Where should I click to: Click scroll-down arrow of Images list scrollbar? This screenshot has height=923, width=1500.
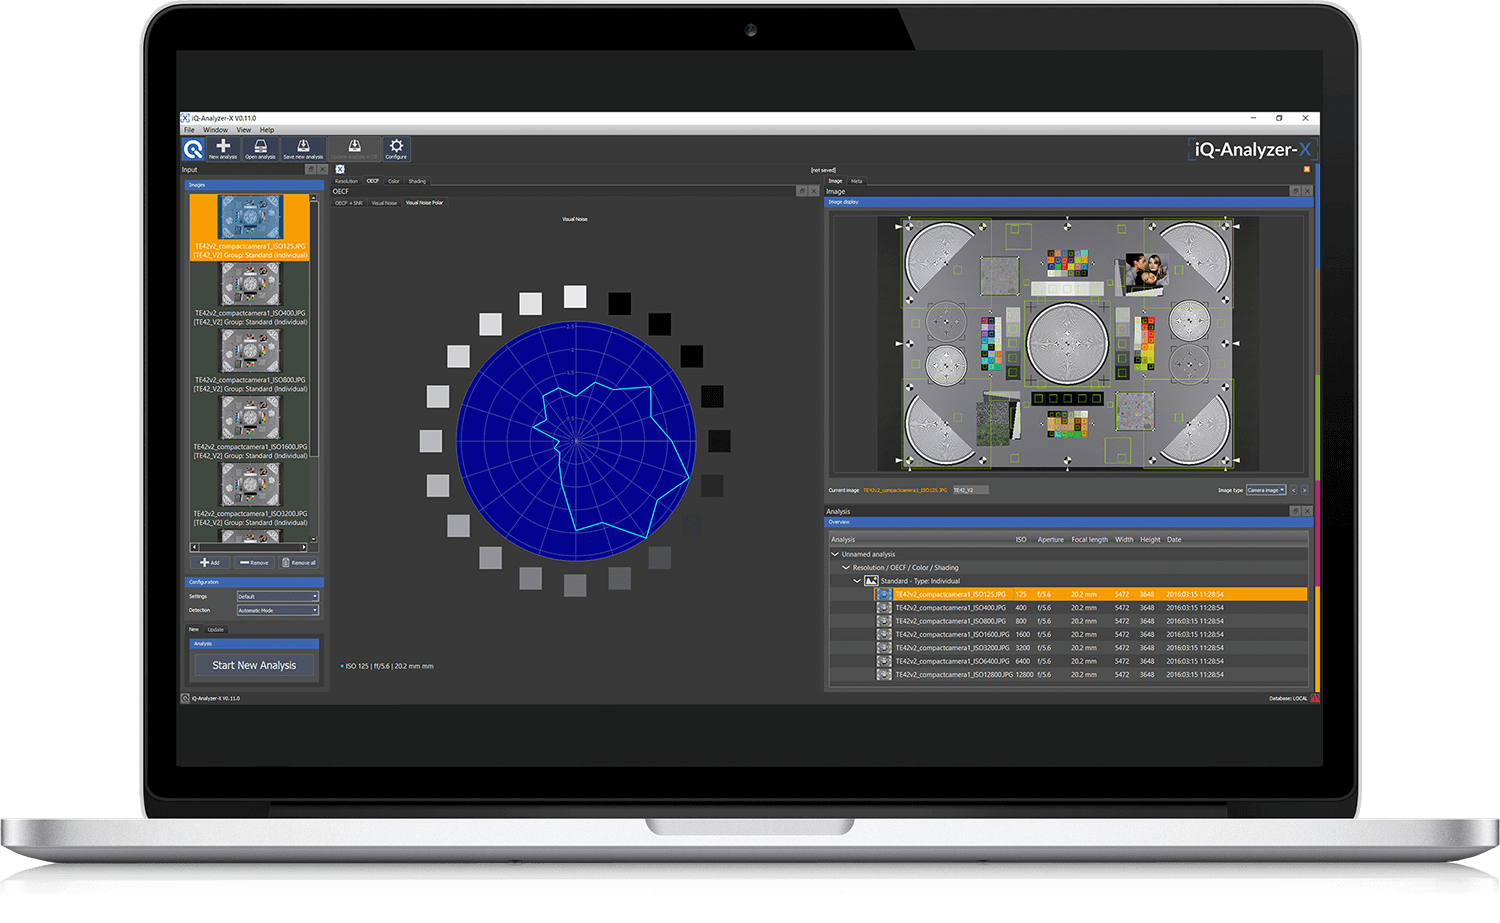[314, 539]
